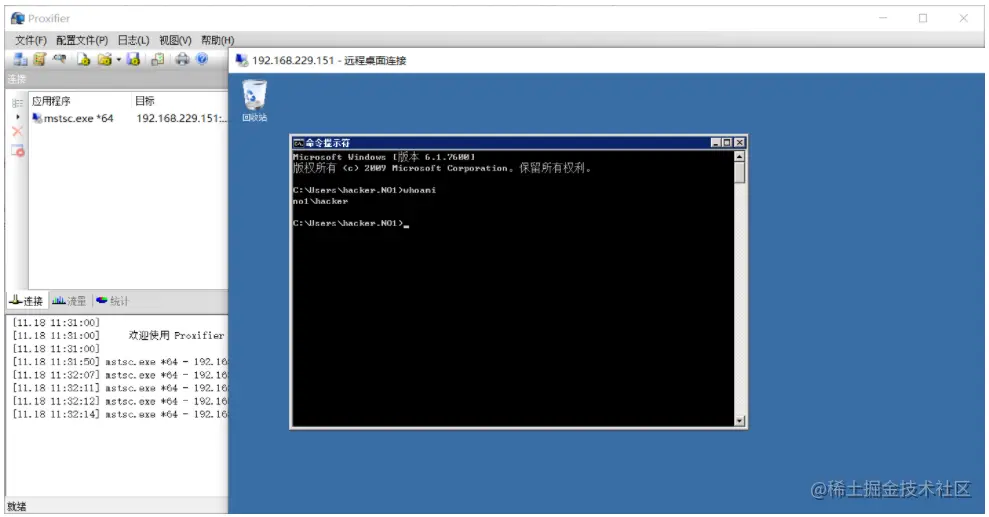
Task: Switch to the 流量 tab
Action: (x=69, y=301)
